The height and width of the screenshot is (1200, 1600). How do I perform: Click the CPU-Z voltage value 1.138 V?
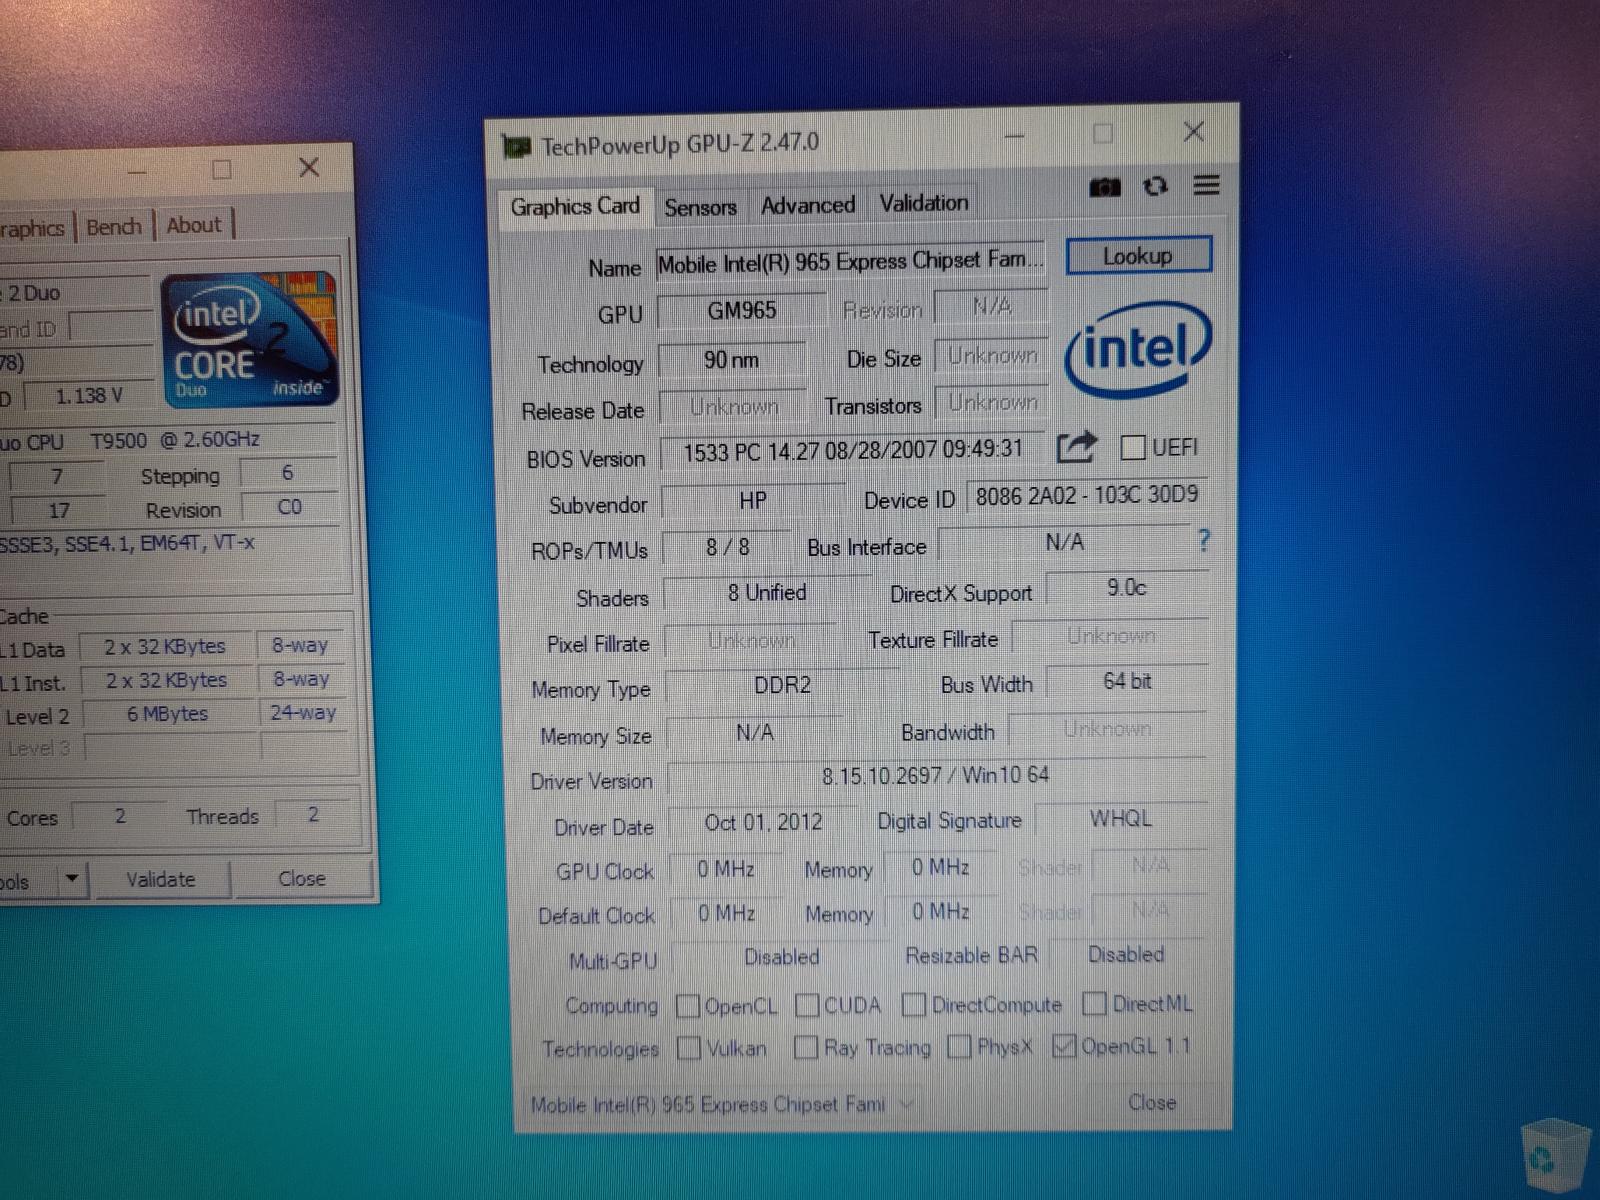click(89, 396)
